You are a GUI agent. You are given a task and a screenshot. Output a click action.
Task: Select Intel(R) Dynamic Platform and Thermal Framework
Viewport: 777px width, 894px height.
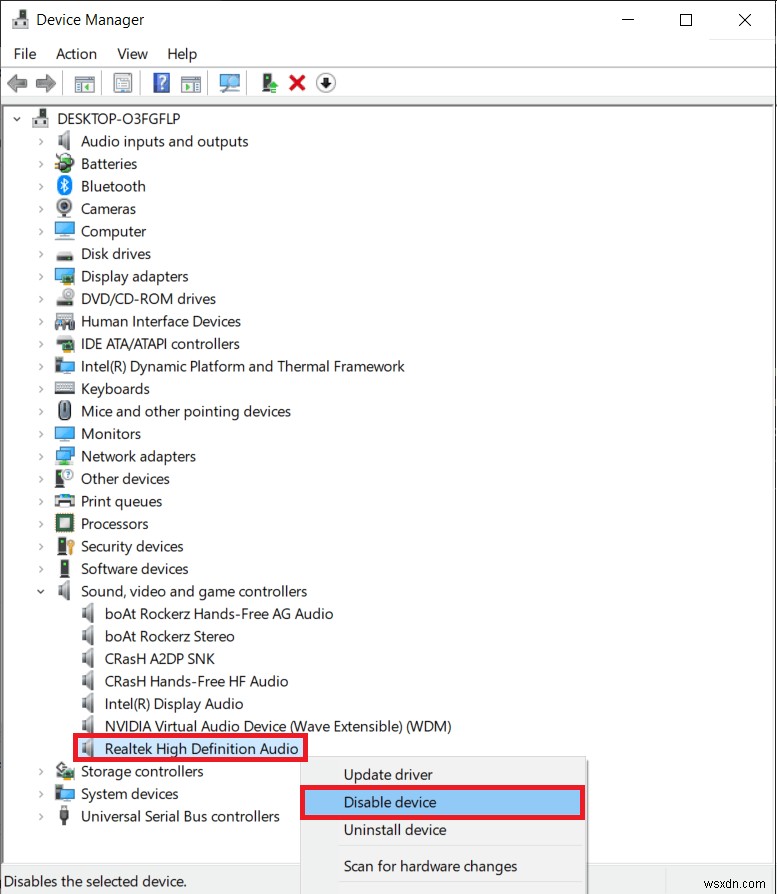coord(242,366)
